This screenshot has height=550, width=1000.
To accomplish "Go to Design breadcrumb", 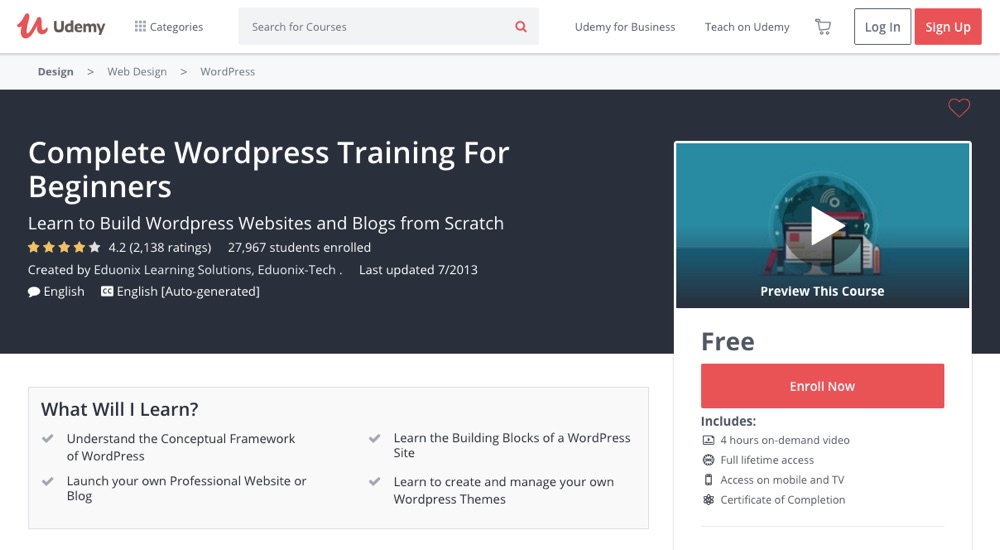I will point(55,71).
